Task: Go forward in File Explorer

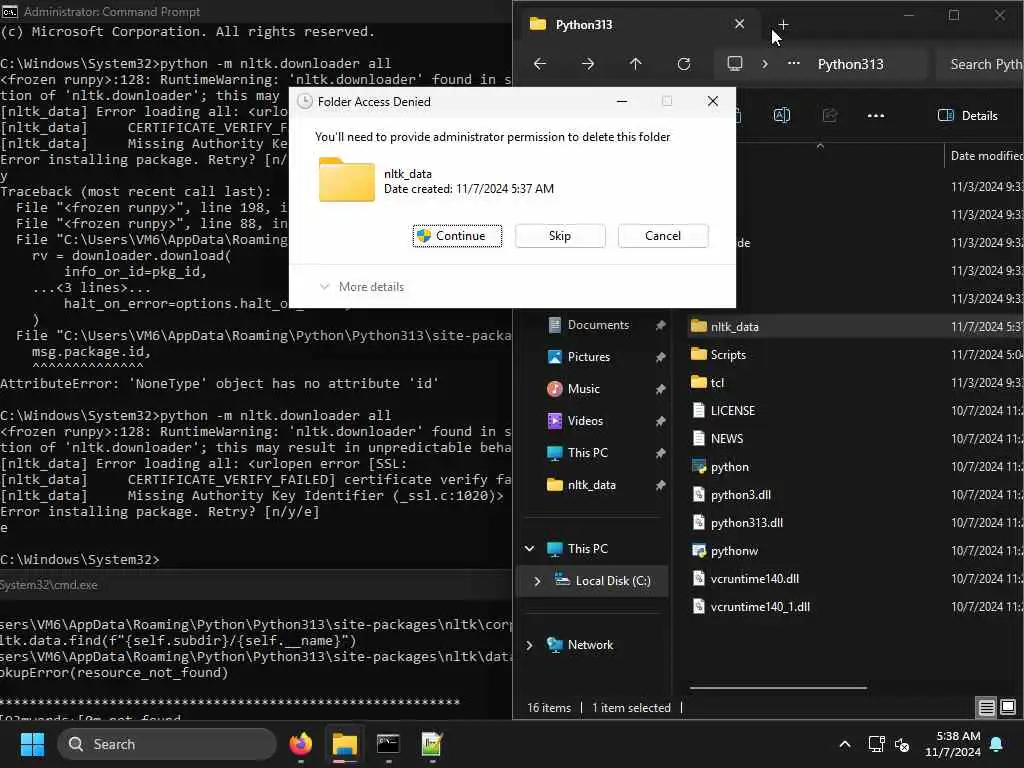Action: 588,64
